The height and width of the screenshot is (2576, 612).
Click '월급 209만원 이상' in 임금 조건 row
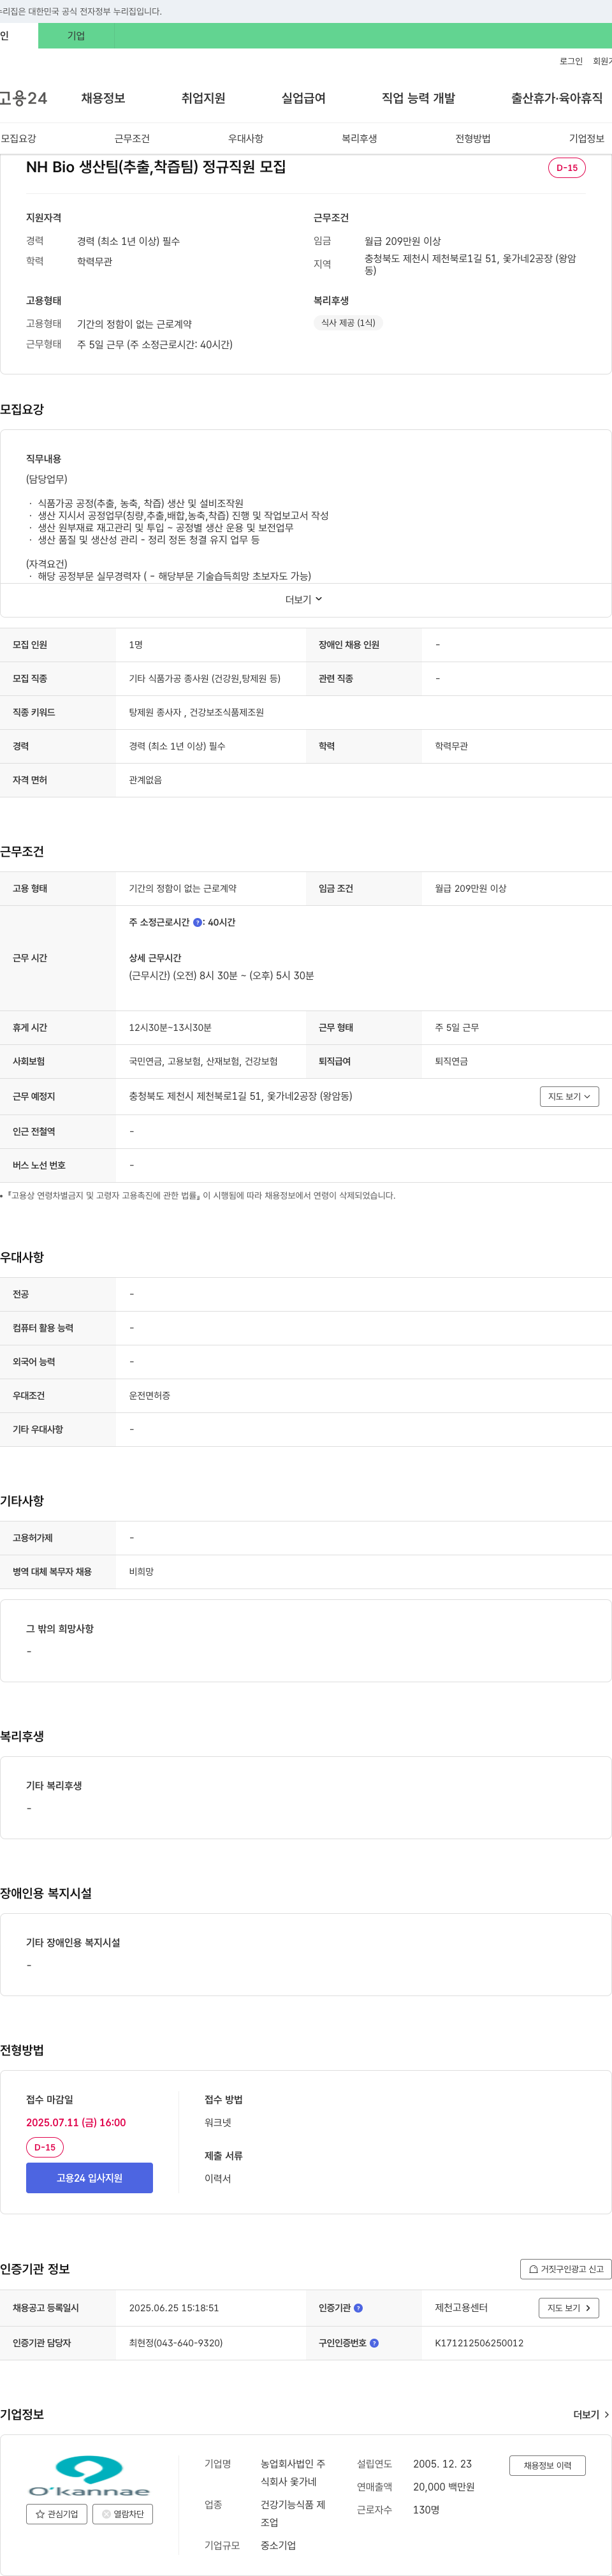(470, 889)
